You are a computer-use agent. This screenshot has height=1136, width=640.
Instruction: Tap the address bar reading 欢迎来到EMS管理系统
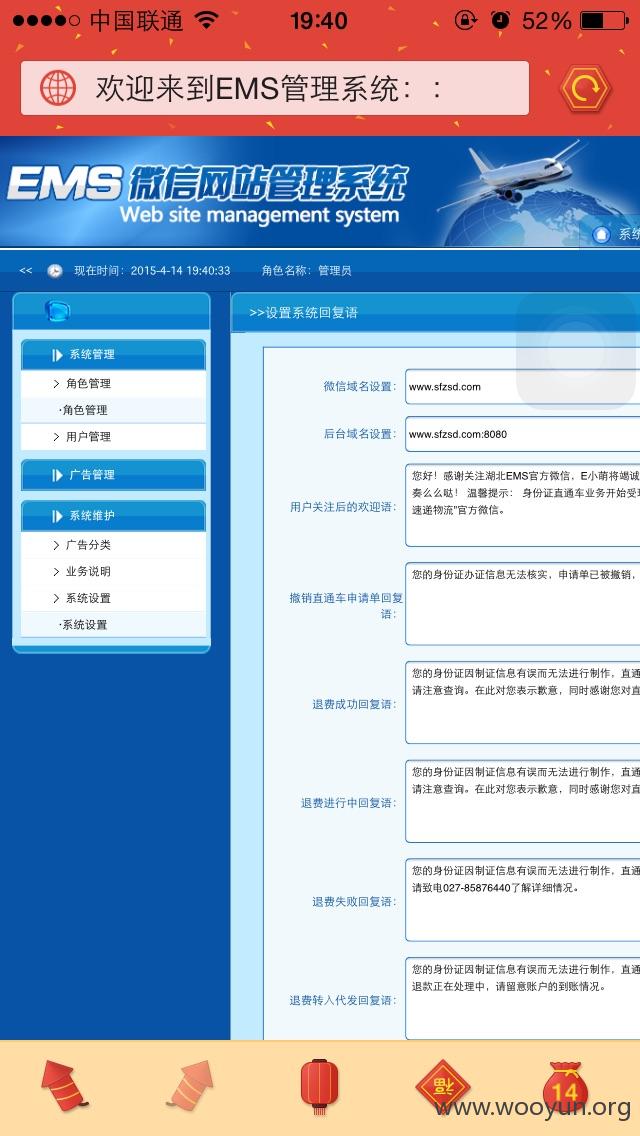275,88
